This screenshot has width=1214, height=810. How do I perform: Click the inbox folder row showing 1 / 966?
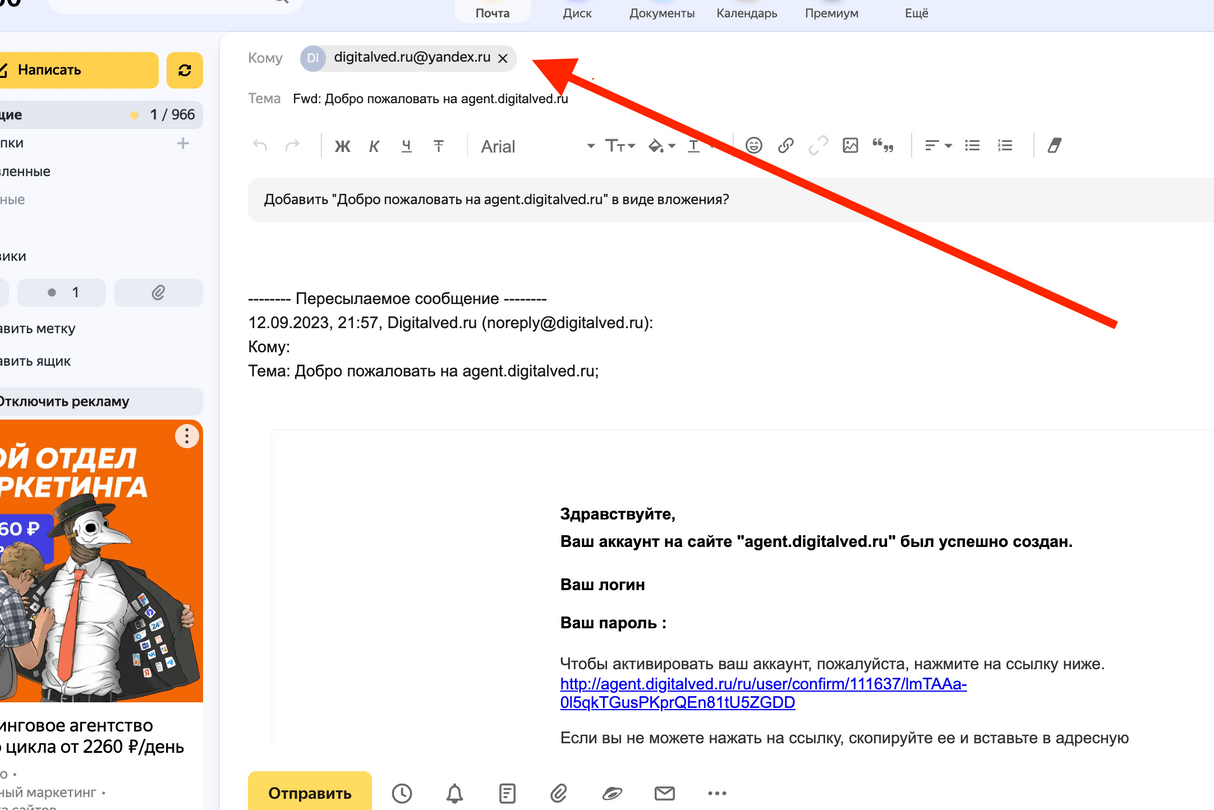(100, 115)
